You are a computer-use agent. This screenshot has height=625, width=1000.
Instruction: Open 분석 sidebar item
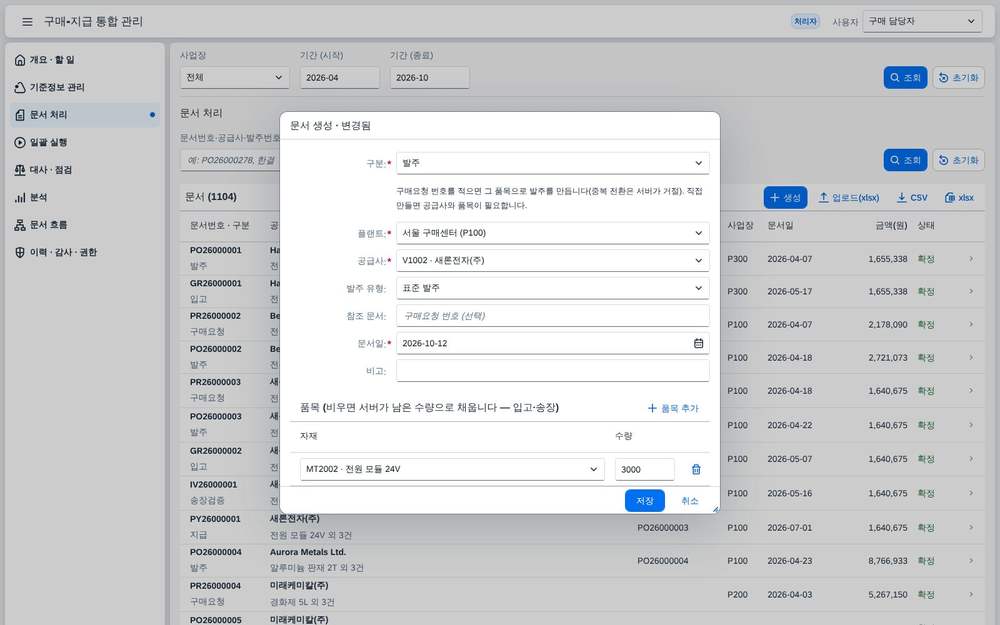(85, 197)
